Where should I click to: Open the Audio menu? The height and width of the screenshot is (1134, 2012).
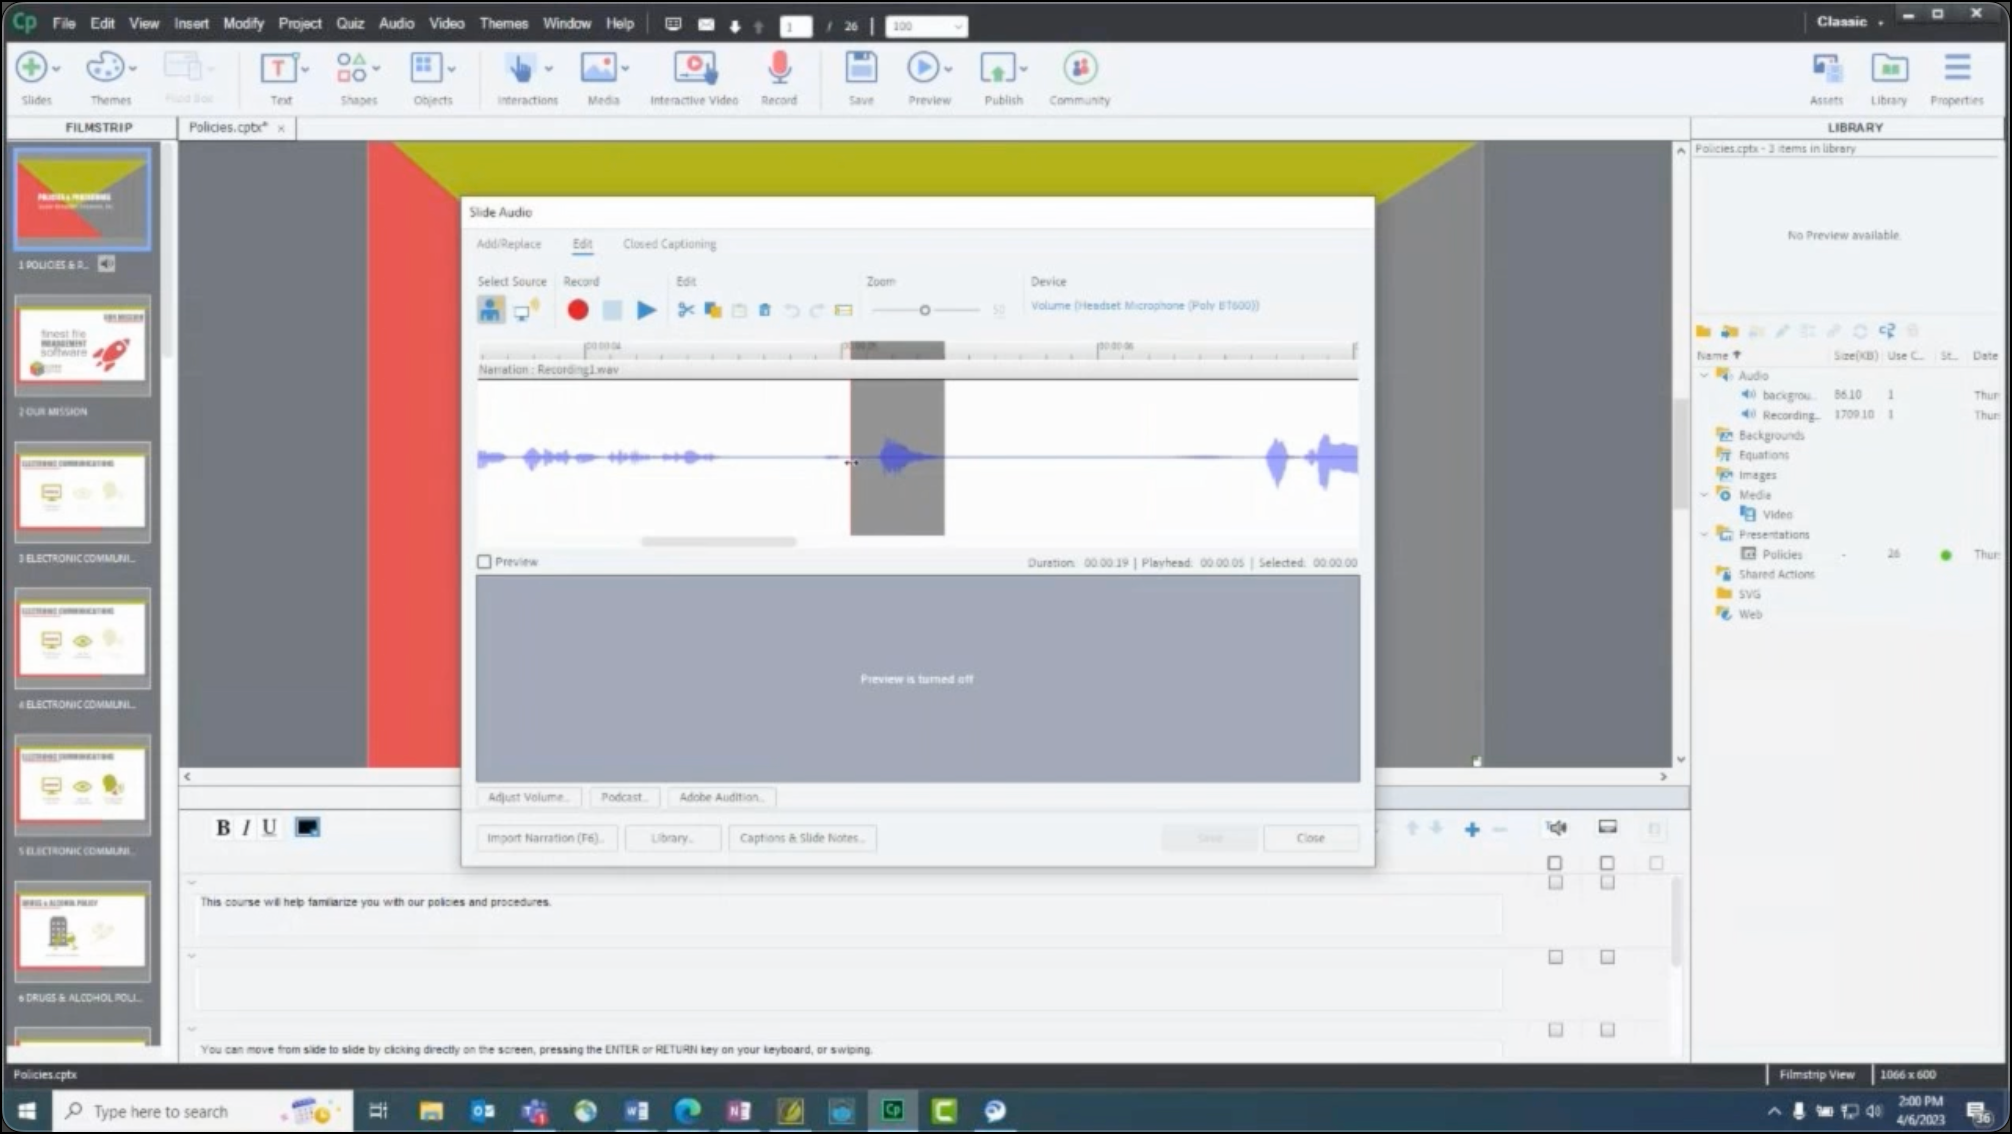pos(397,23)
